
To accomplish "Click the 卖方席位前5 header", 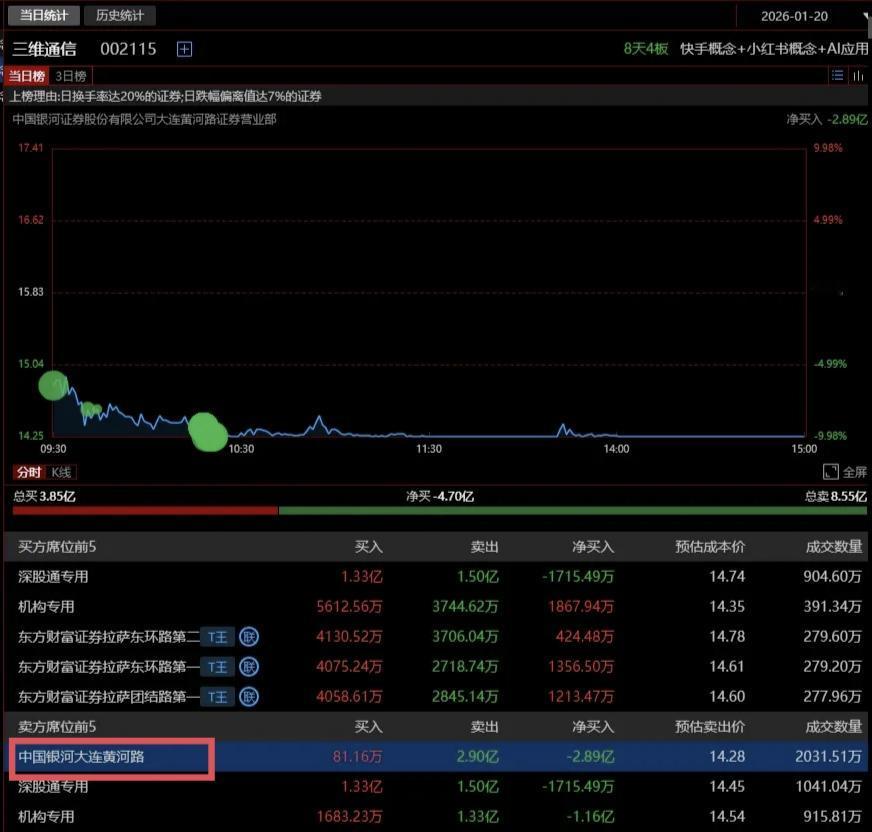I will [57, 727].
